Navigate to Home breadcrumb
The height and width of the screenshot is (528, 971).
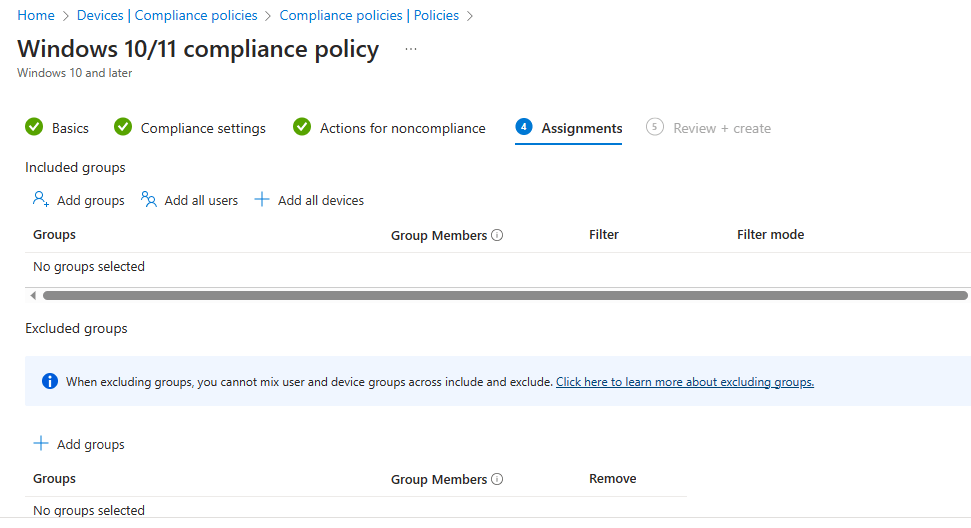pos(36,15)
